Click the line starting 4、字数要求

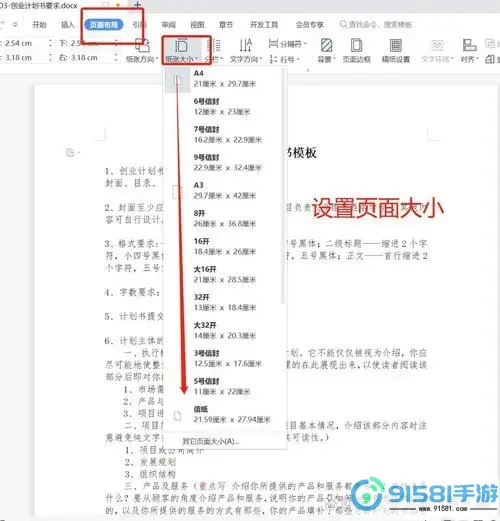click(x=133, y=292)
